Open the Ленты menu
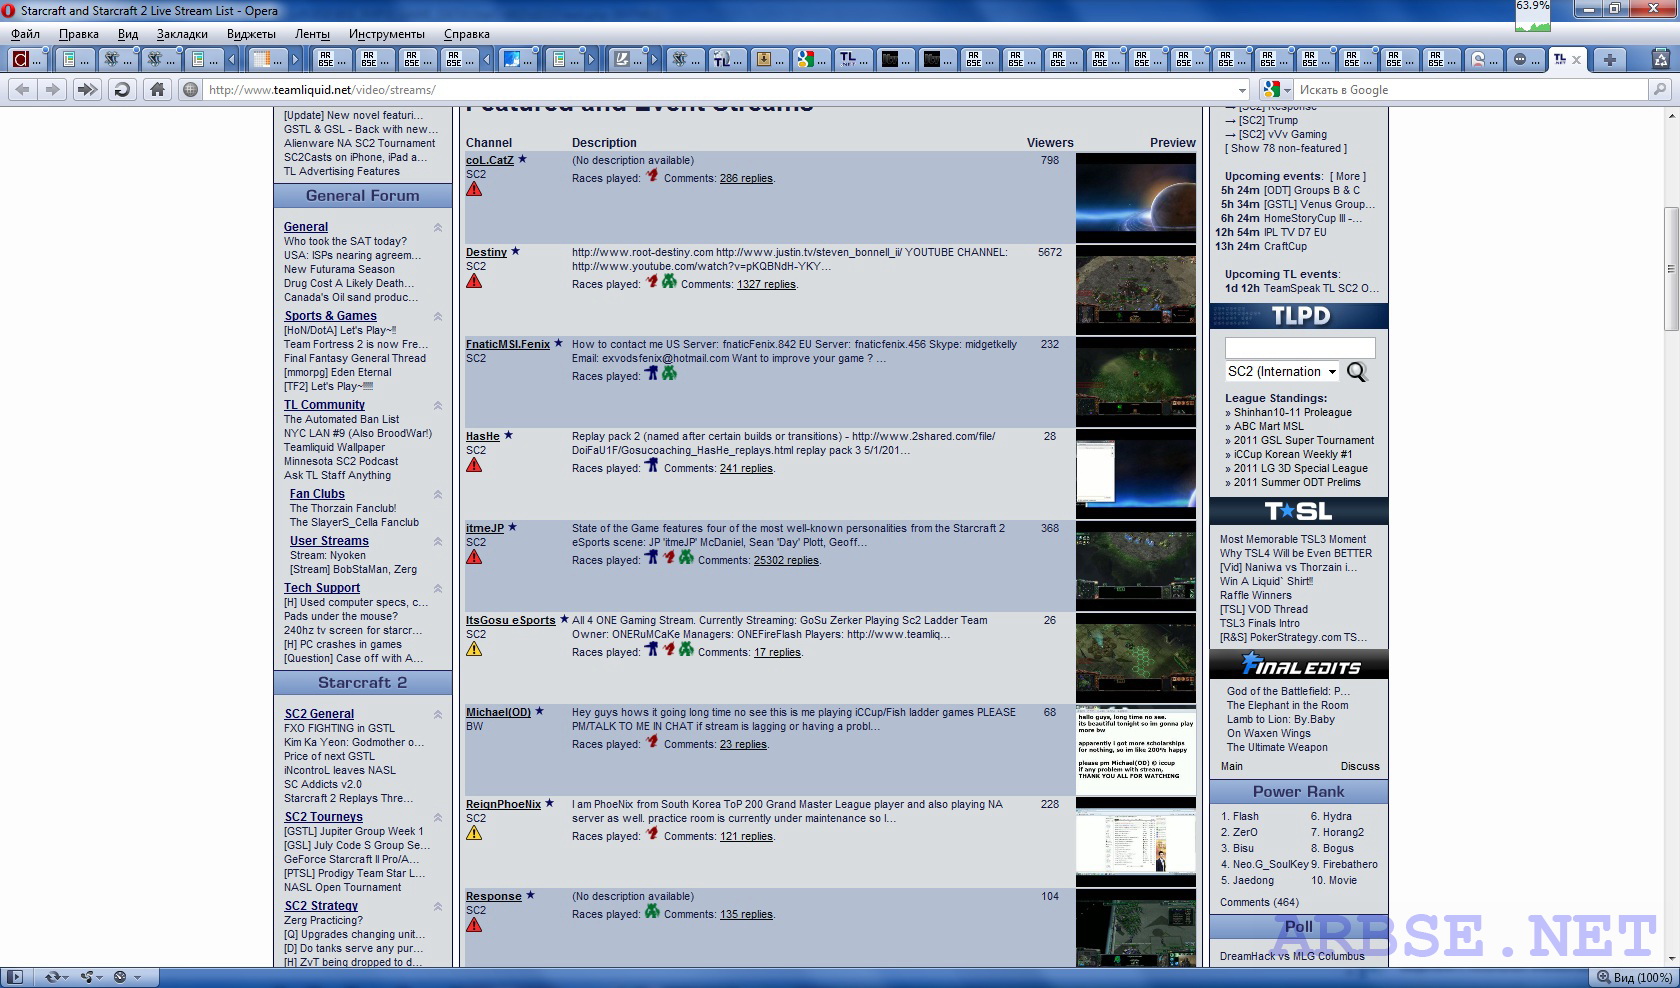The image size is (1680, 988). [312, 34]
